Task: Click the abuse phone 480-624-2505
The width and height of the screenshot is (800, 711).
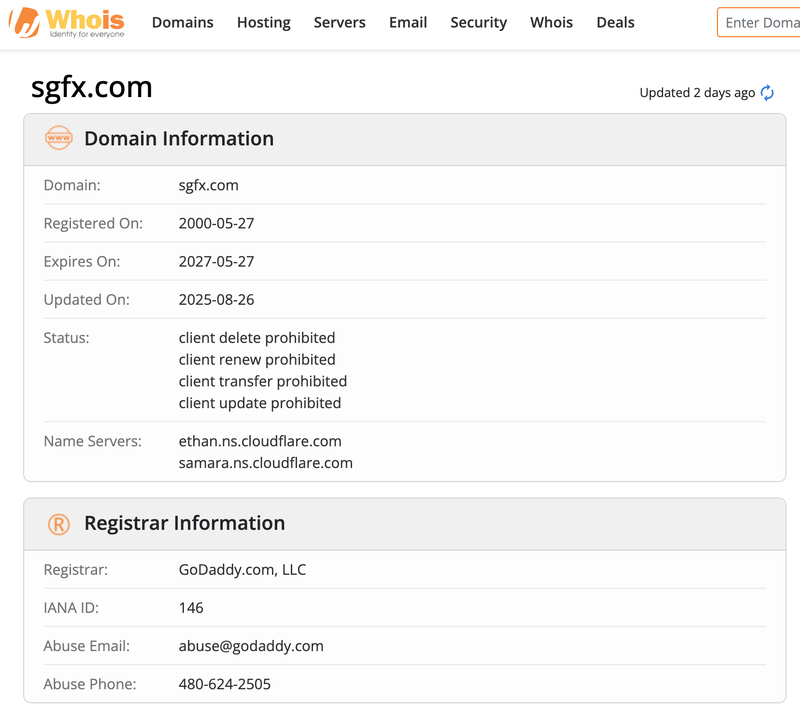Action: pyautogui.click(x=224, y=684)
